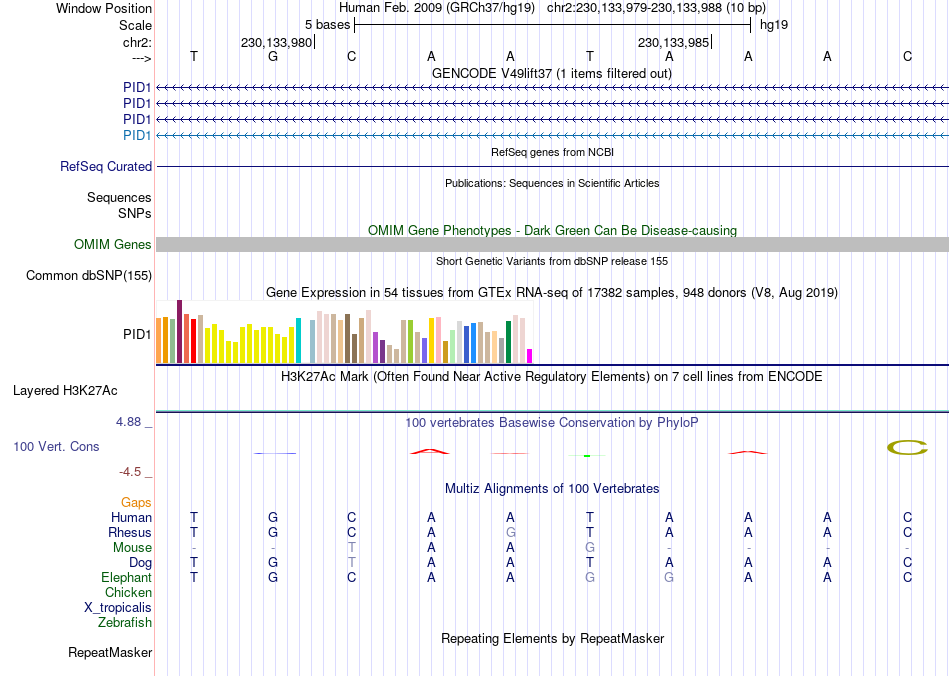Click the G base in the Mouse alignment row
This screenshot has width=950, height=676.
pyautogui.click(x=590, y=548)
